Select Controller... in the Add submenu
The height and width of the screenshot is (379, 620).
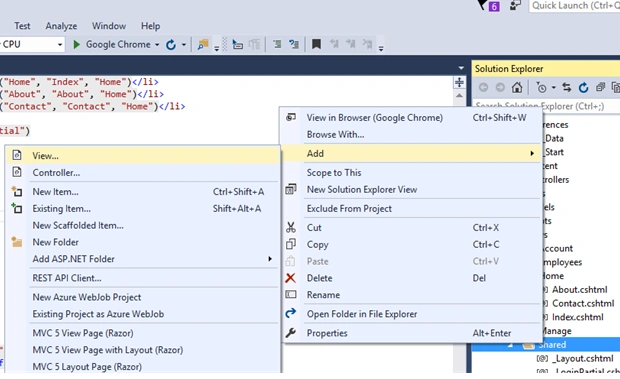click(x=143, y=173)
